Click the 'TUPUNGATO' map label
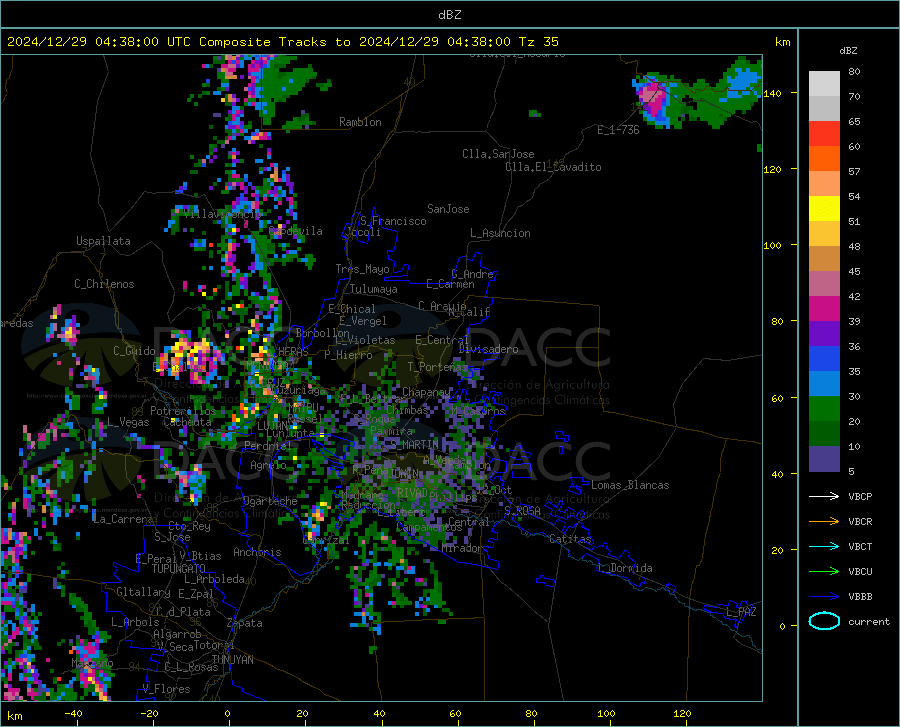The width and height of the screenshot is (900, 727). (179, 569)
